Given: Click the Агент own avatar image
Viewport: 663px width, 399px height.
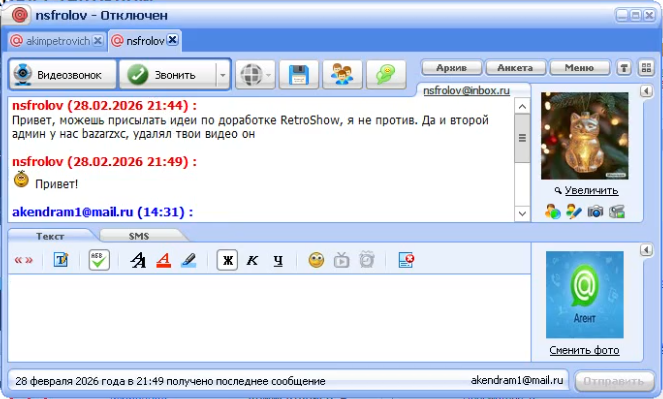Looking at the screenshot, I should pyautogui.click(x=584, y=295).
